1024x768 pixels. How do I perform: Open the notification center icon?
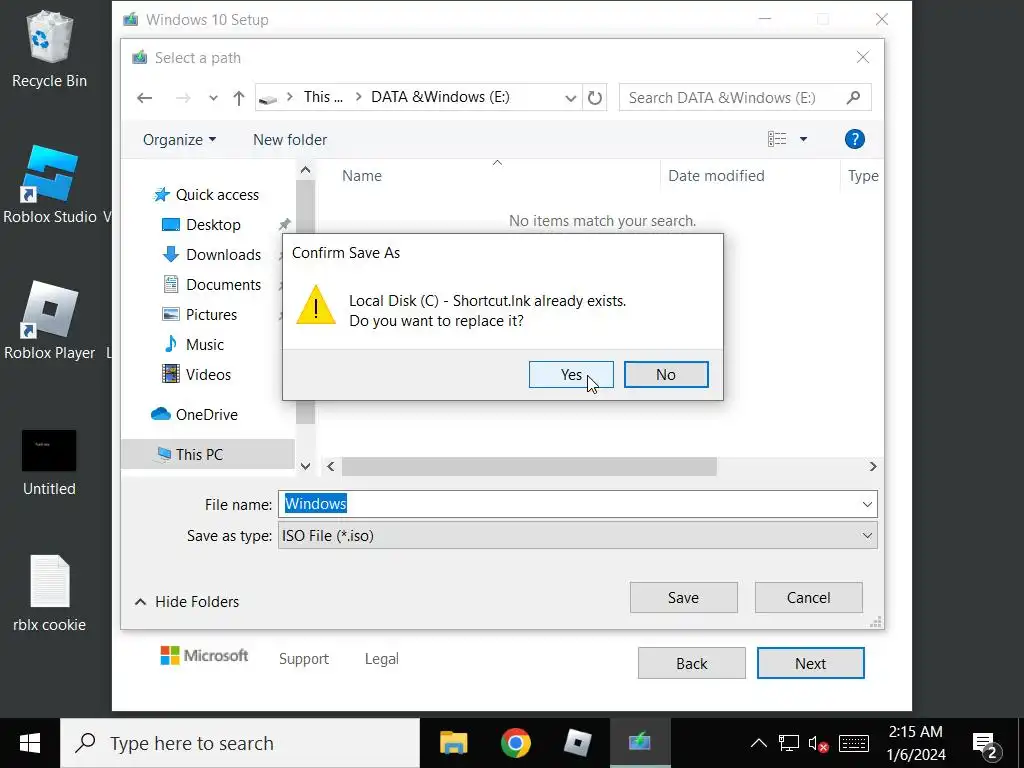986,744
